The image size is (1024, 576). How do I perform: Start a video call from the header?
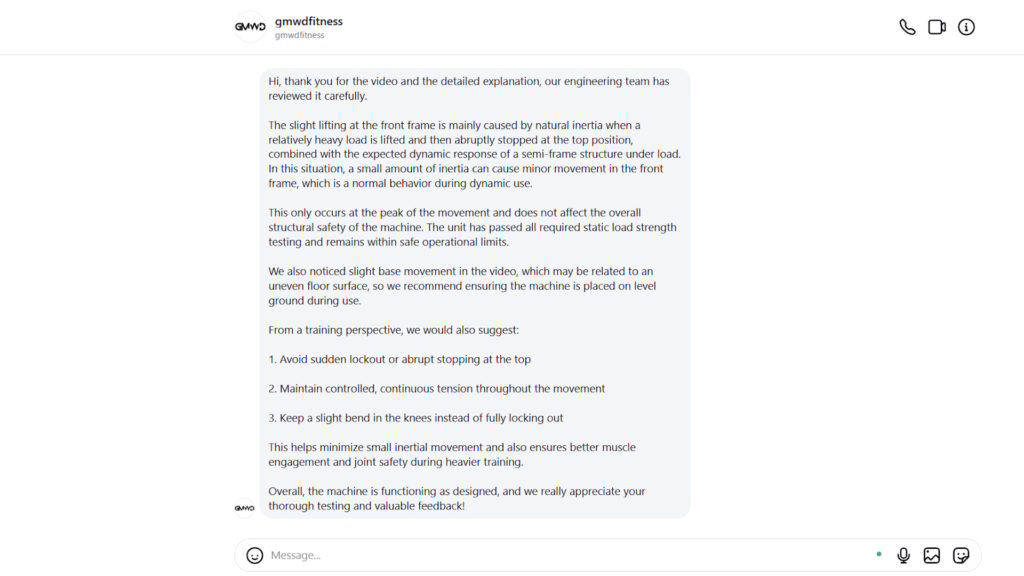coord(937,27)
